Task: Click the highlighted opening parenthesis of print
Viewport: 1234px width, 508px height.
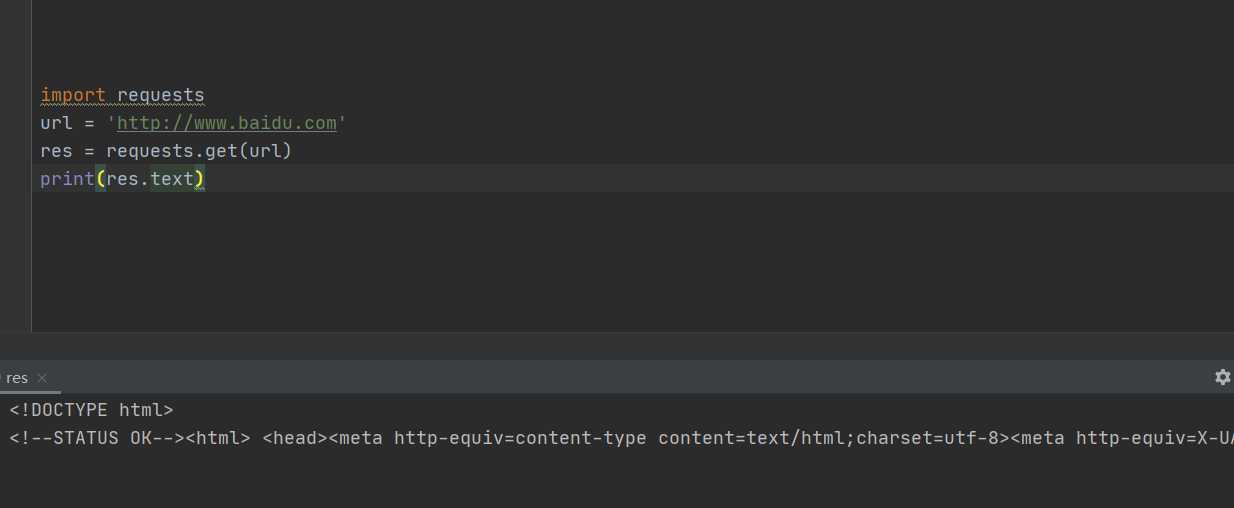Action: pos(100,179)
